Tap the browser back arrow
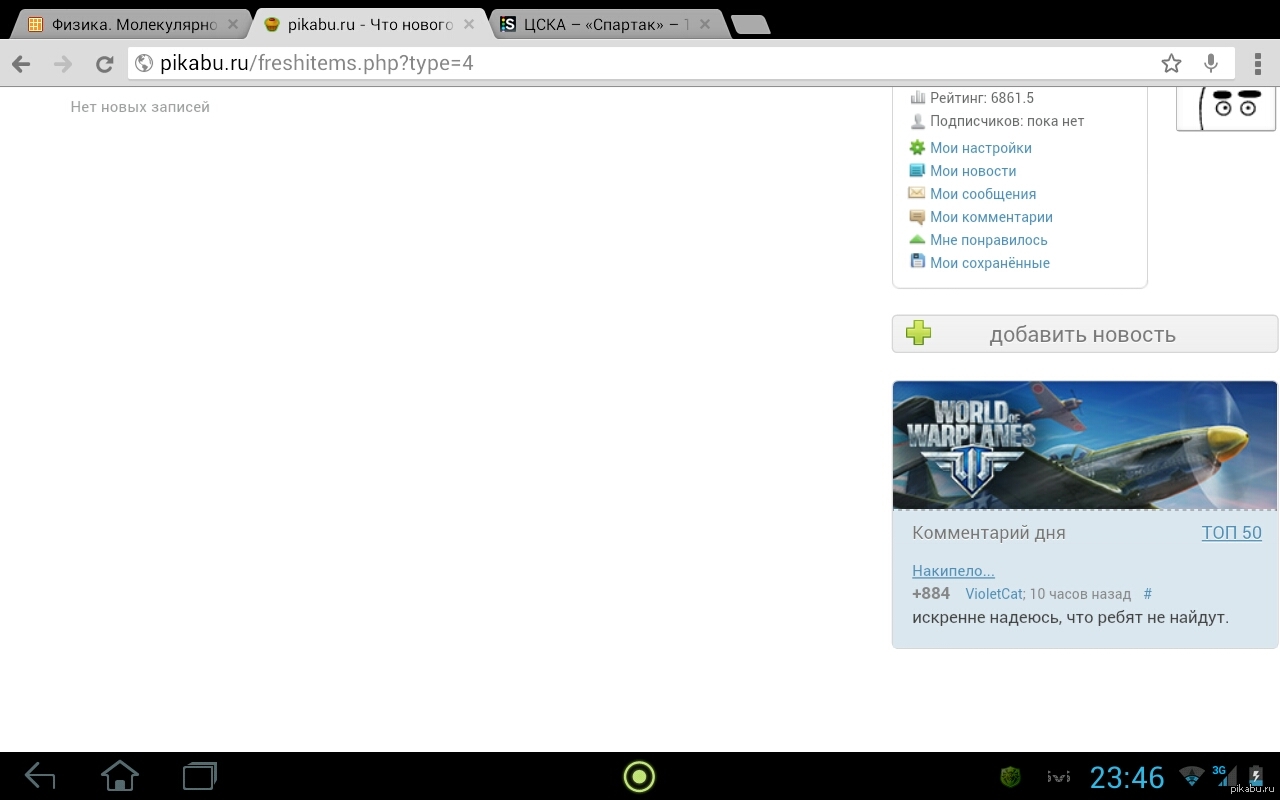 coord(21,64)
